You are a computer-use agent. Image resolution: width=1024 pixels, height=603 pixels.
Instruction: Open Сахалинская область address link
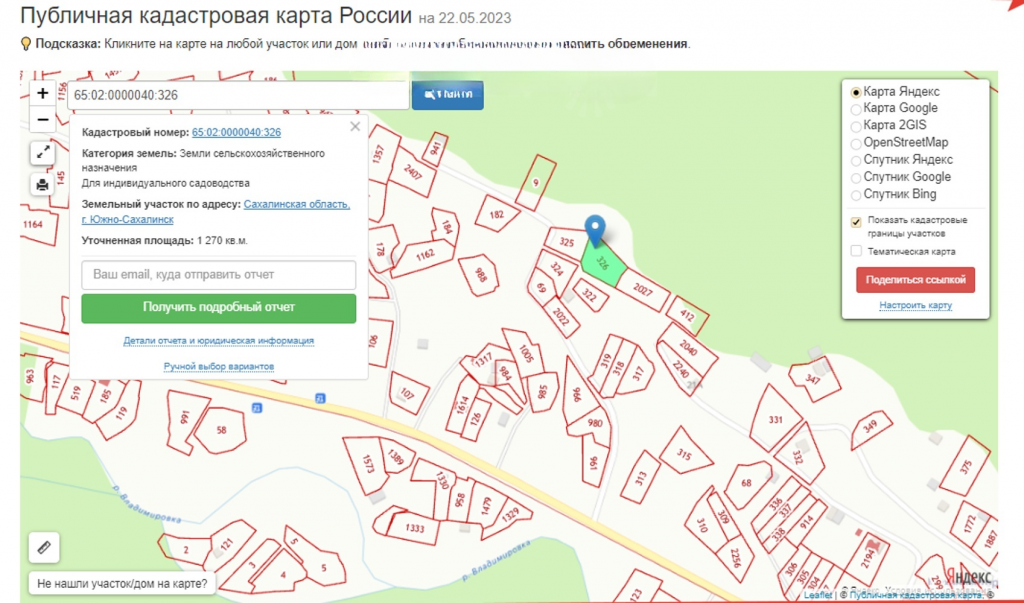(x=216, y=212)
